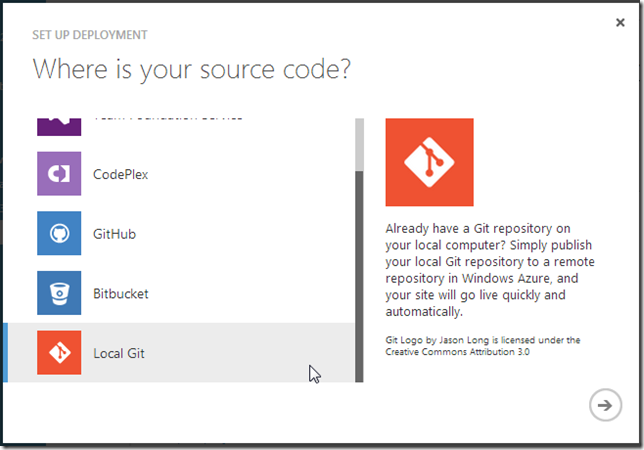
Task: Click the 'SET UP DEPLOYMENT' title text
Action: (x=90, y=35)
